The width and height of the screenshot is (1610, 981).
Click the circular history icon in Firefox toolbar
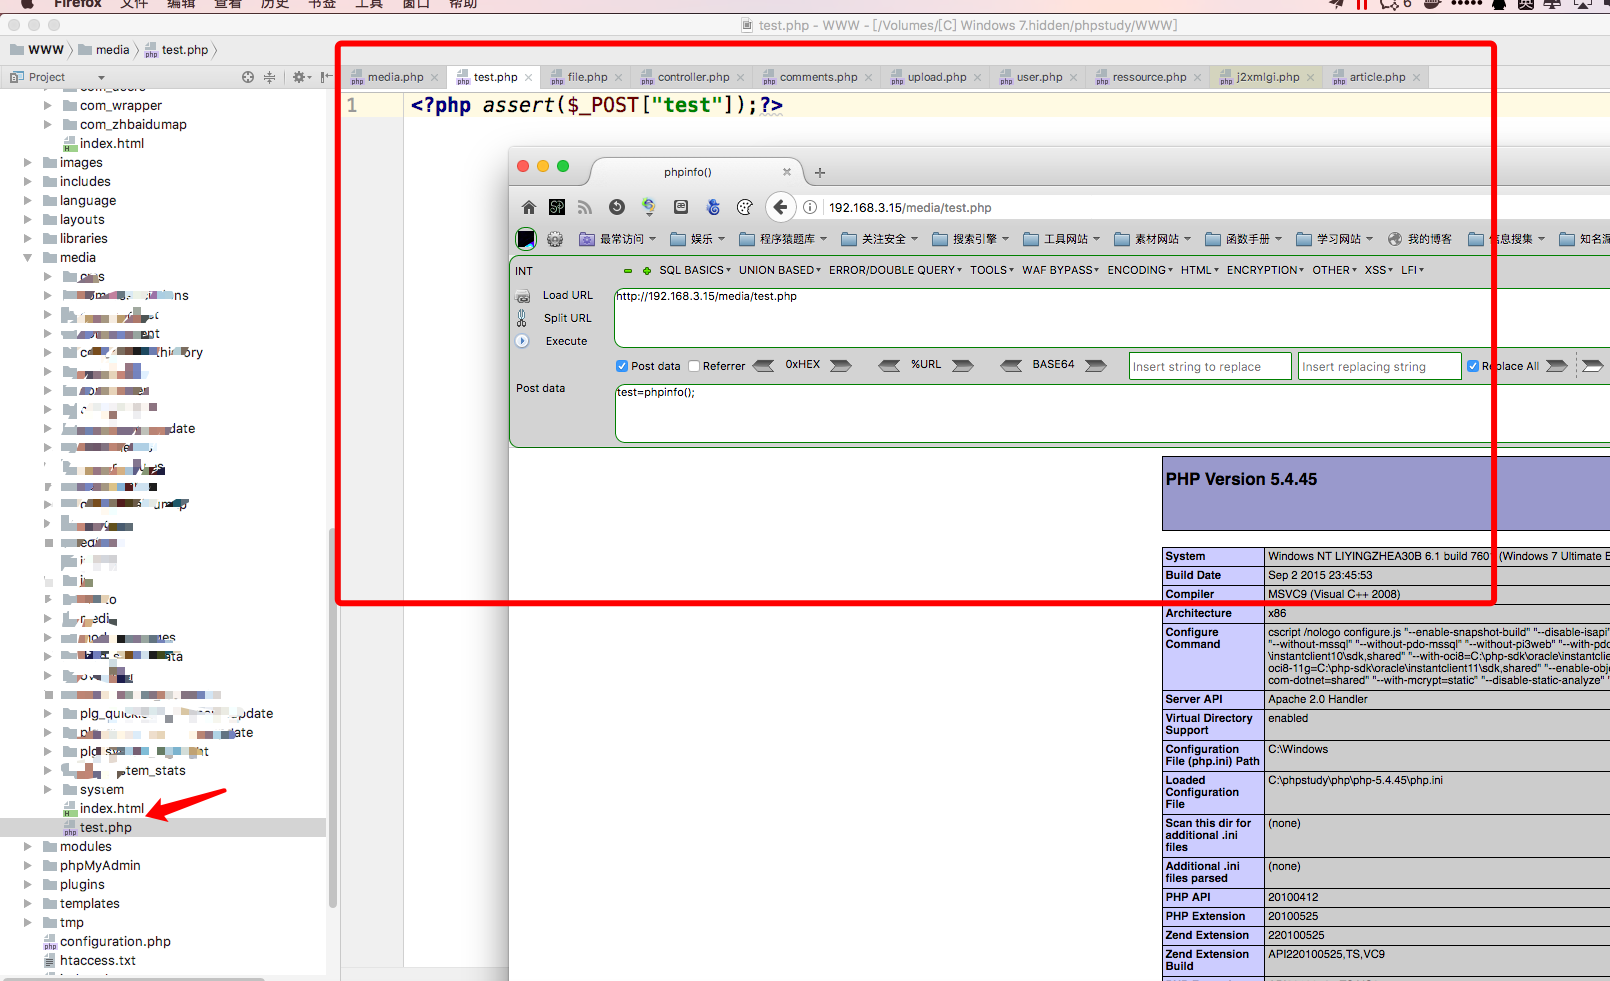[x=617, y=207]
